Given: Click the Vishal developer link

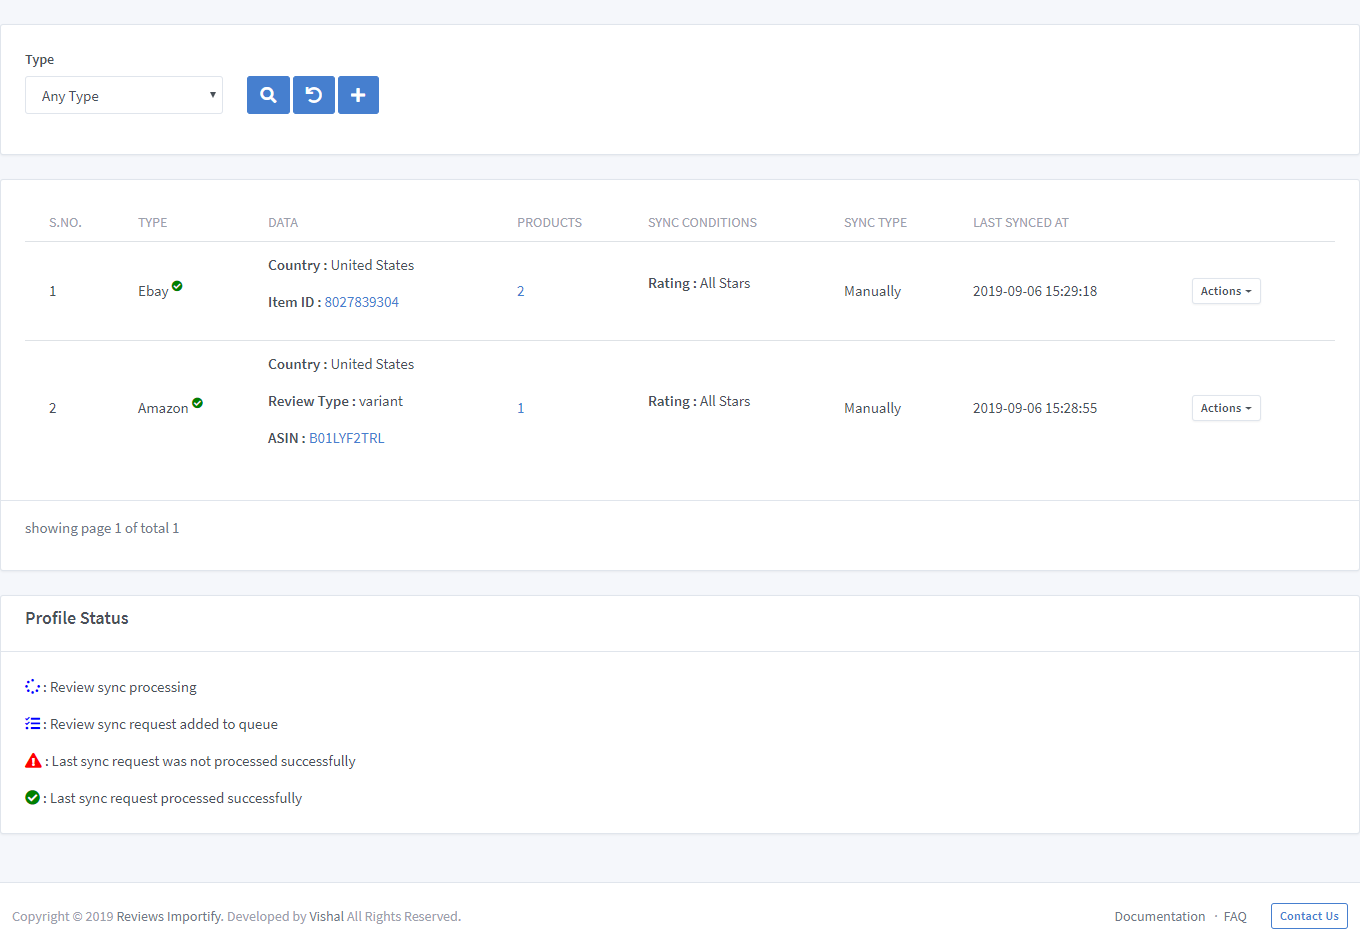Looking at the screenshot, I should (326, 916).
